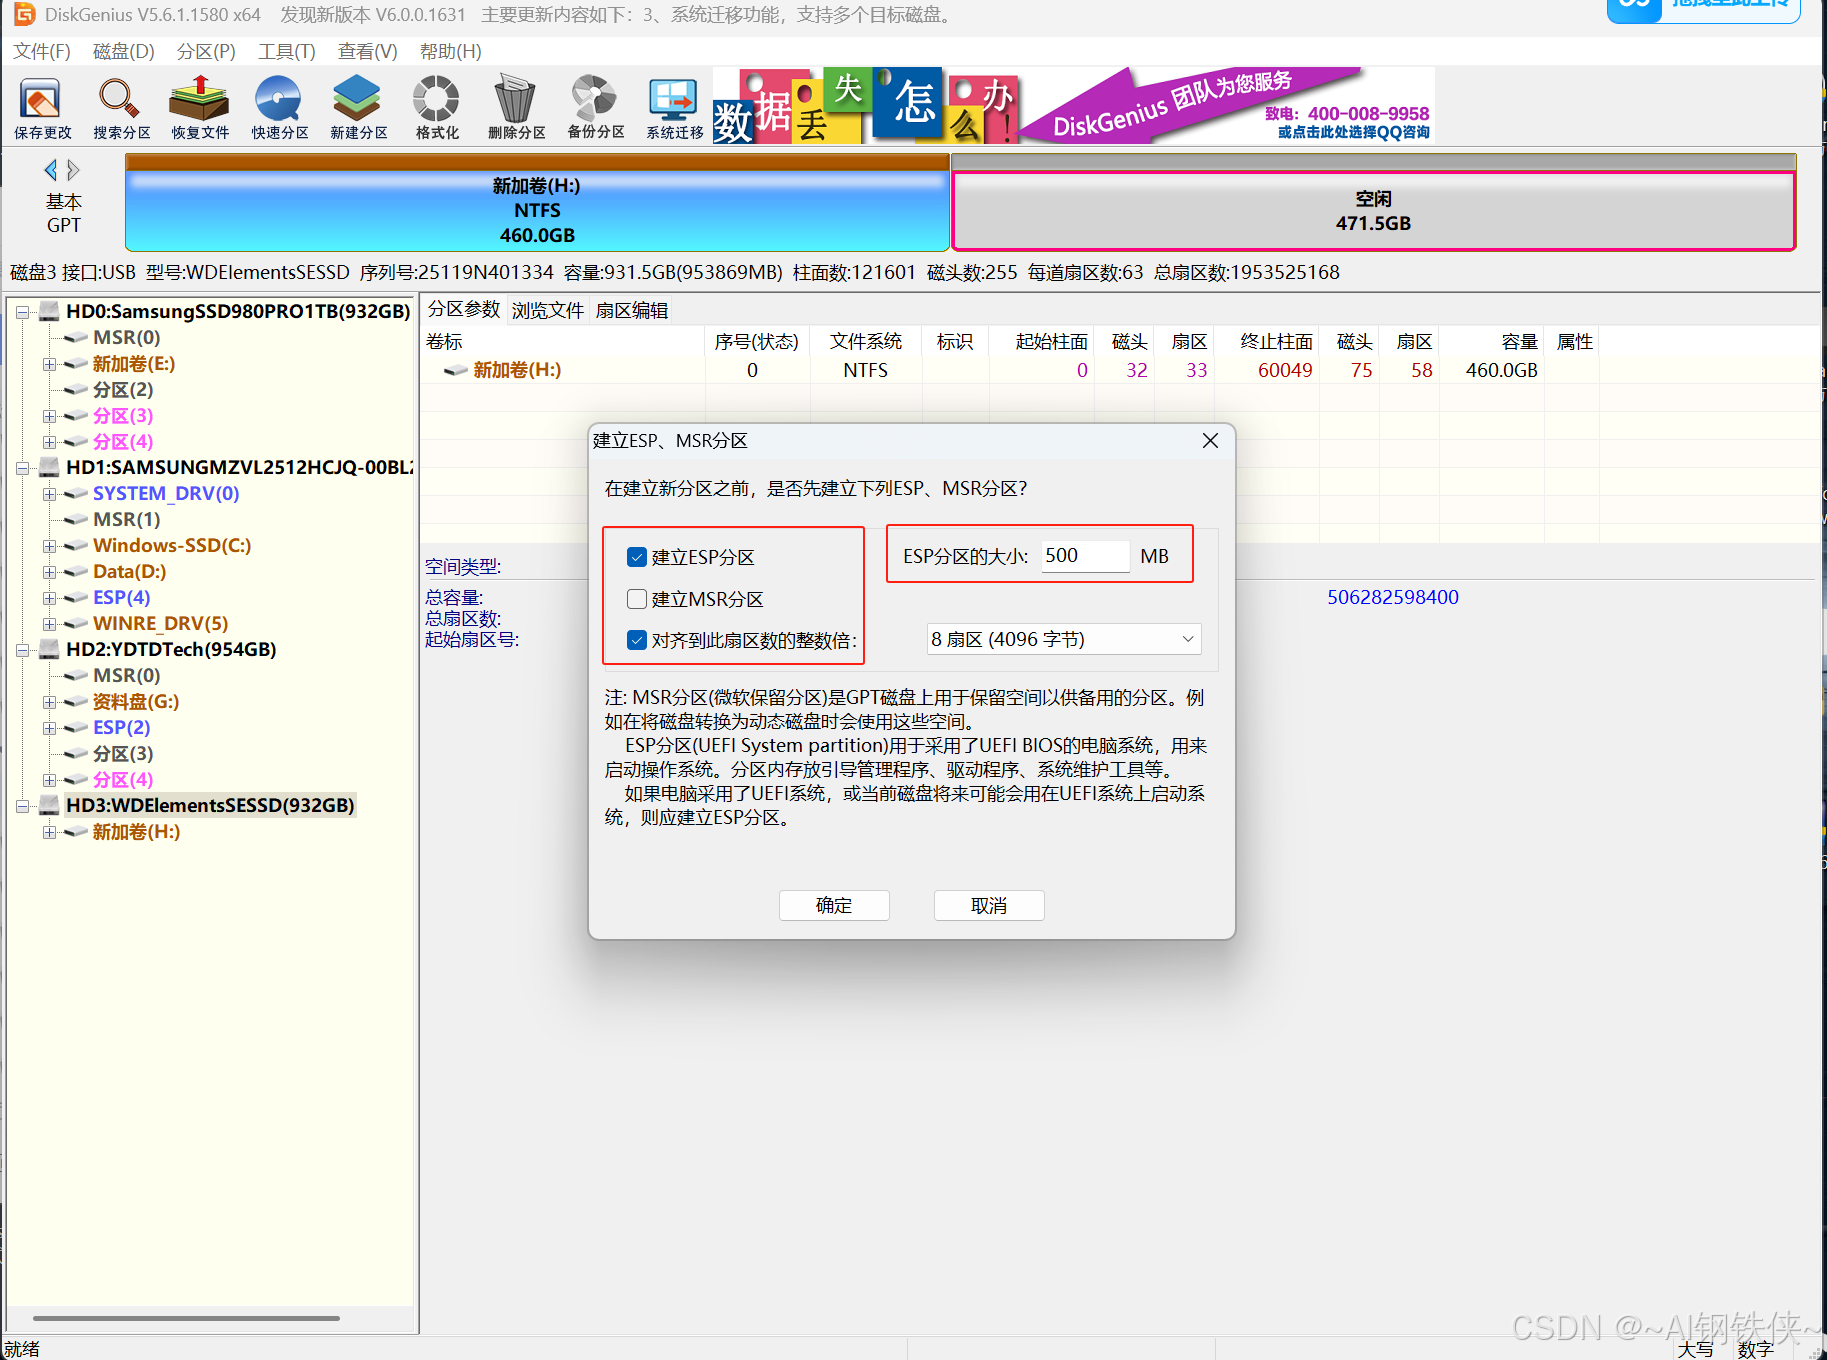The width and height of the screenshot is (1827, 1360).
Task: Select ESP(2) under HD2 in tree
Action: tap(121, 727)
